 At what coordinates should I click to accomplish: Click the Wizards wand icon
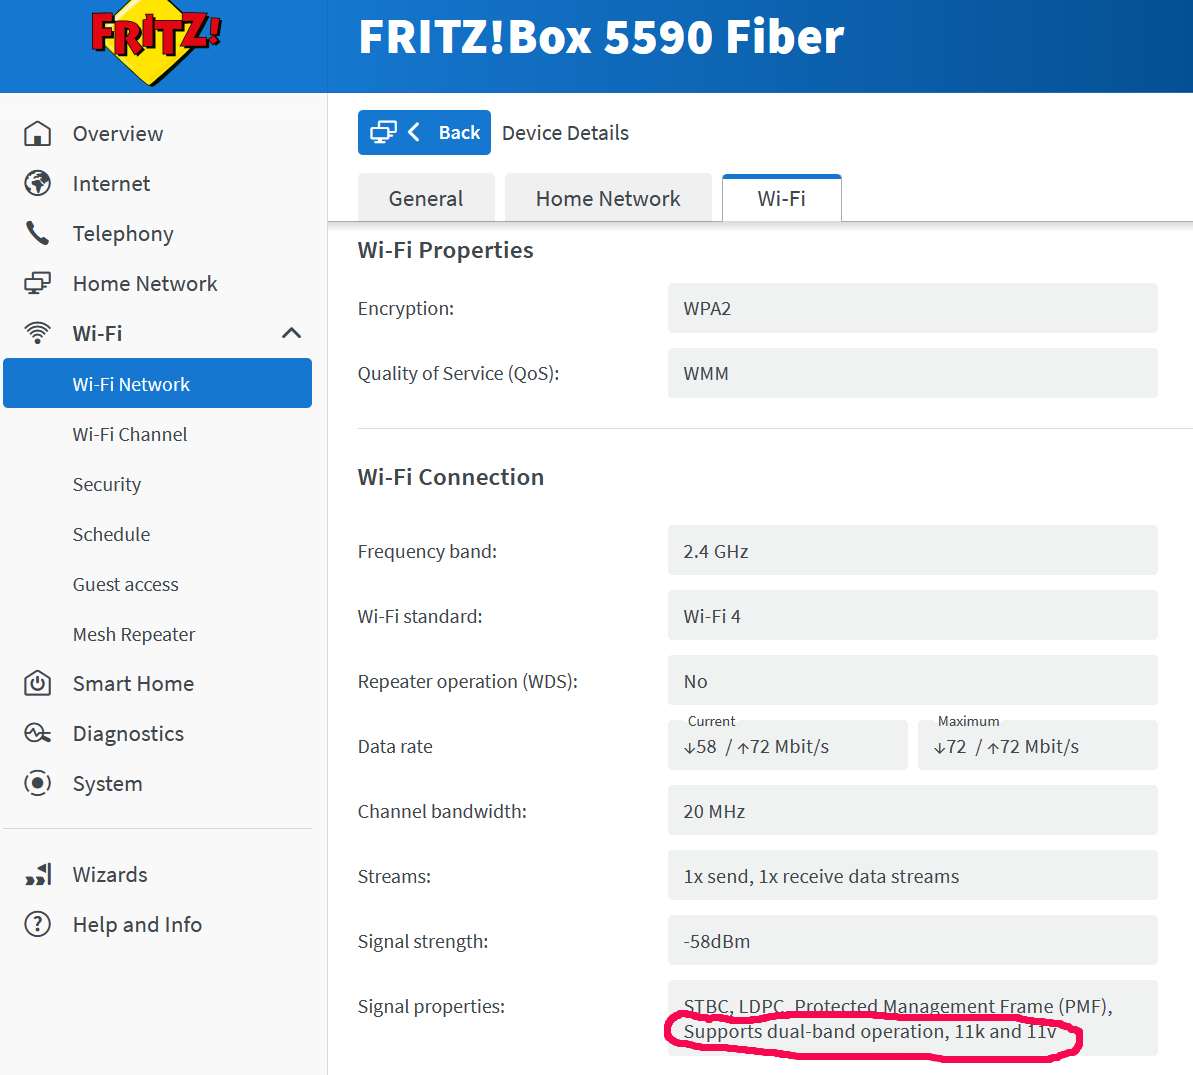39,874
